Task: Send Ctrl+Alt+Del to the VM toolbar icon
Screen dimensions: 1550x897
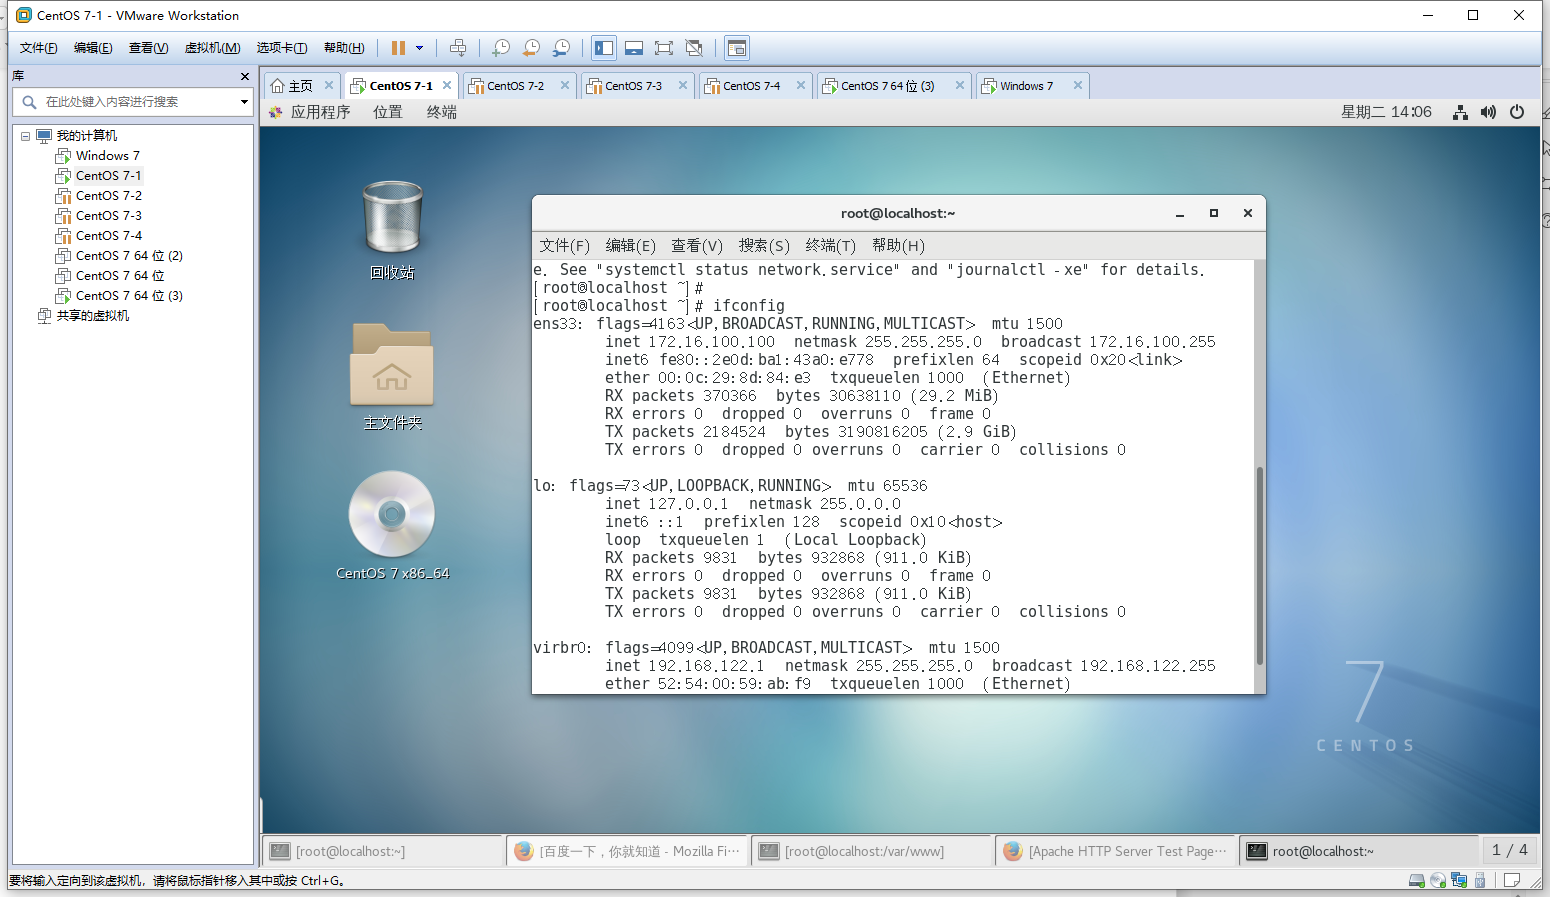Action: pos(458,48)
